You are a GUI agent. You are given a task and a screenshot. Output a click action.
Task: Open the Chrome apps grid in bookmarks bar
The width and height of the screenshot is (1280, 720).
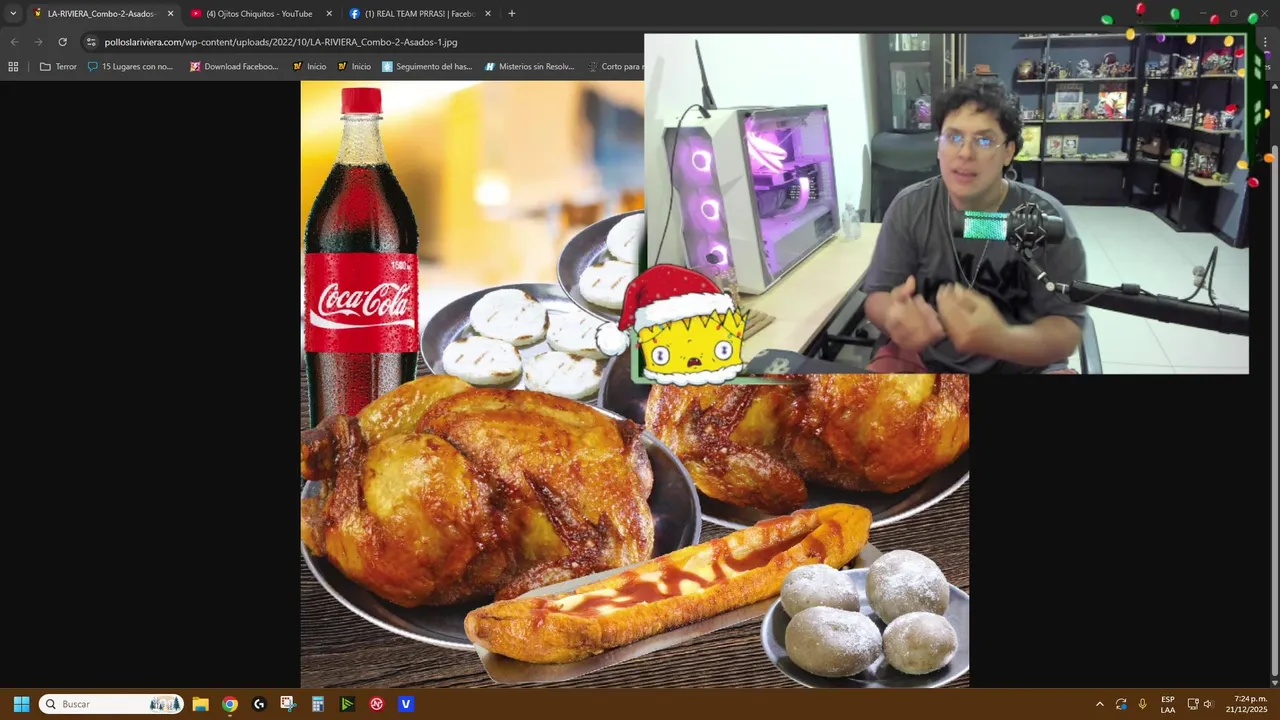13,67
